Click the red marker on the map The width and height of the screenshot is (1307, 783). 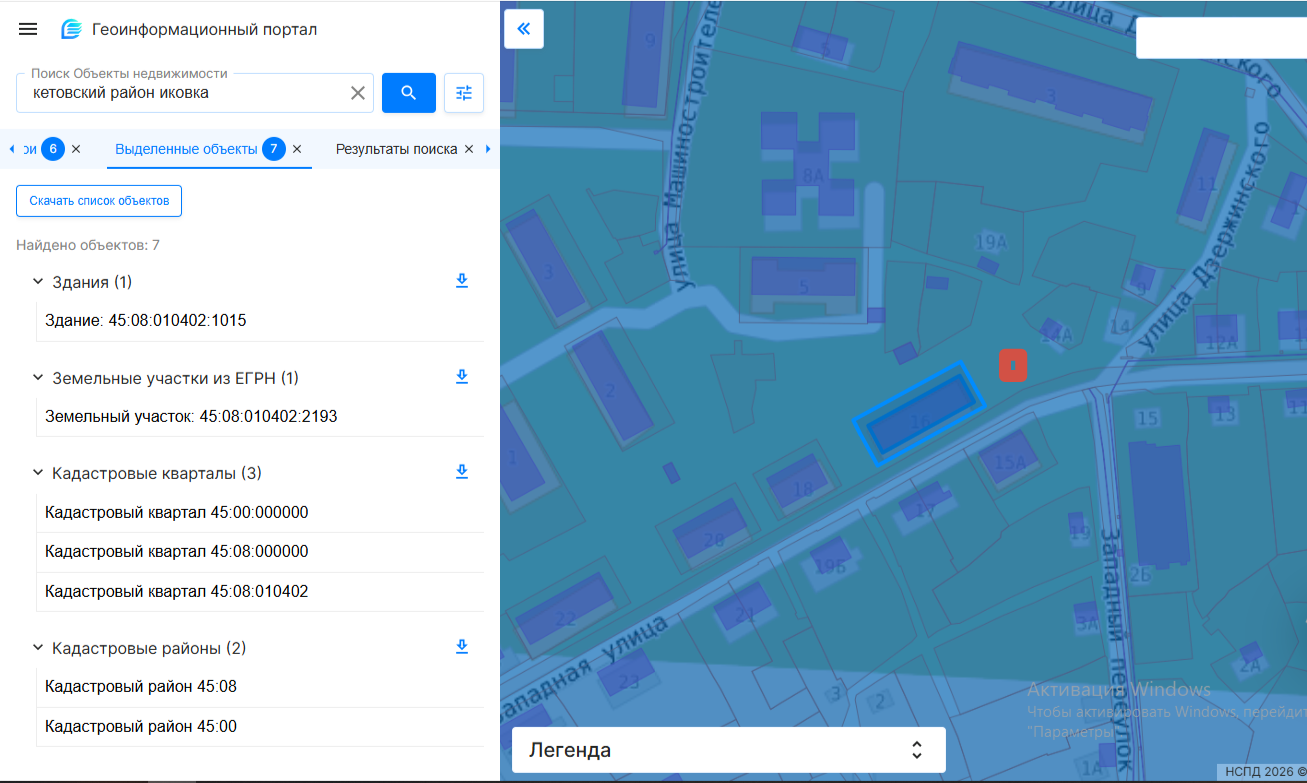click(1013, 365)
